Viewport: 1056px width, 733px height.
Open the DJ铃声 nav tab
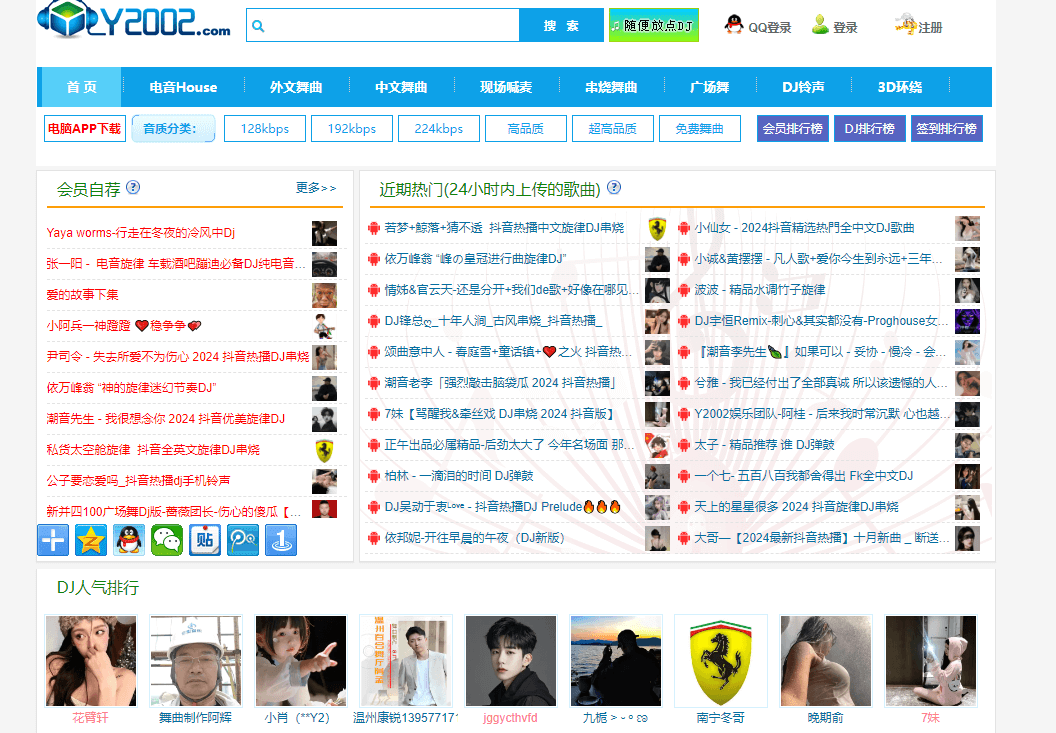(803, 87)
